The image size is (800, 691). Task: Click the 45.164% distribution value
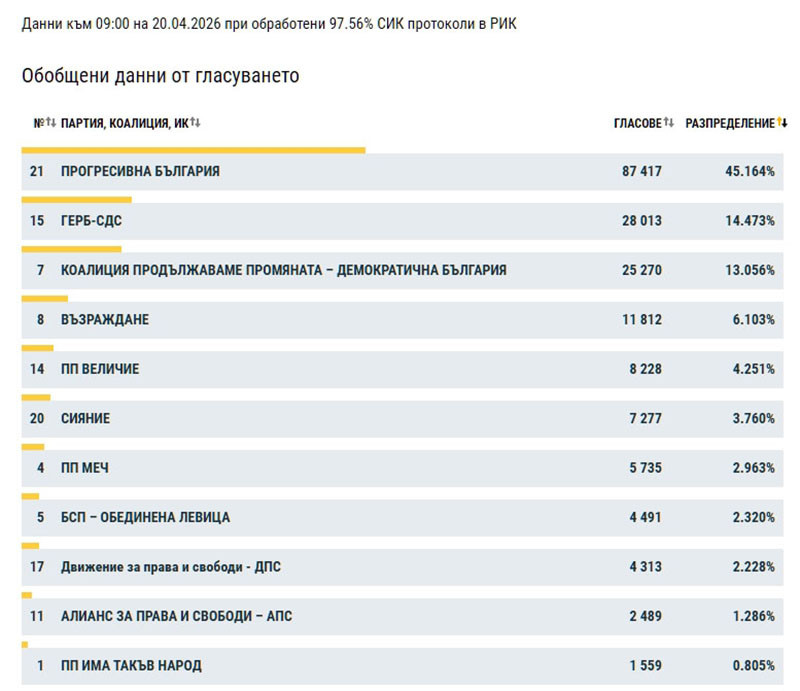pos(750,172)
